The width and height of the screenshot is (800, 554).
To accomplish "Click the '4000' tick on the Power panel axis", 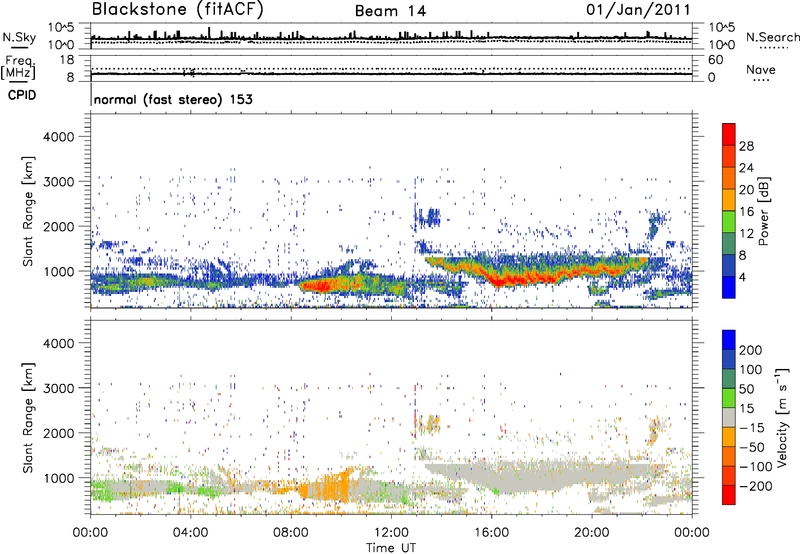I will [58, 137].
